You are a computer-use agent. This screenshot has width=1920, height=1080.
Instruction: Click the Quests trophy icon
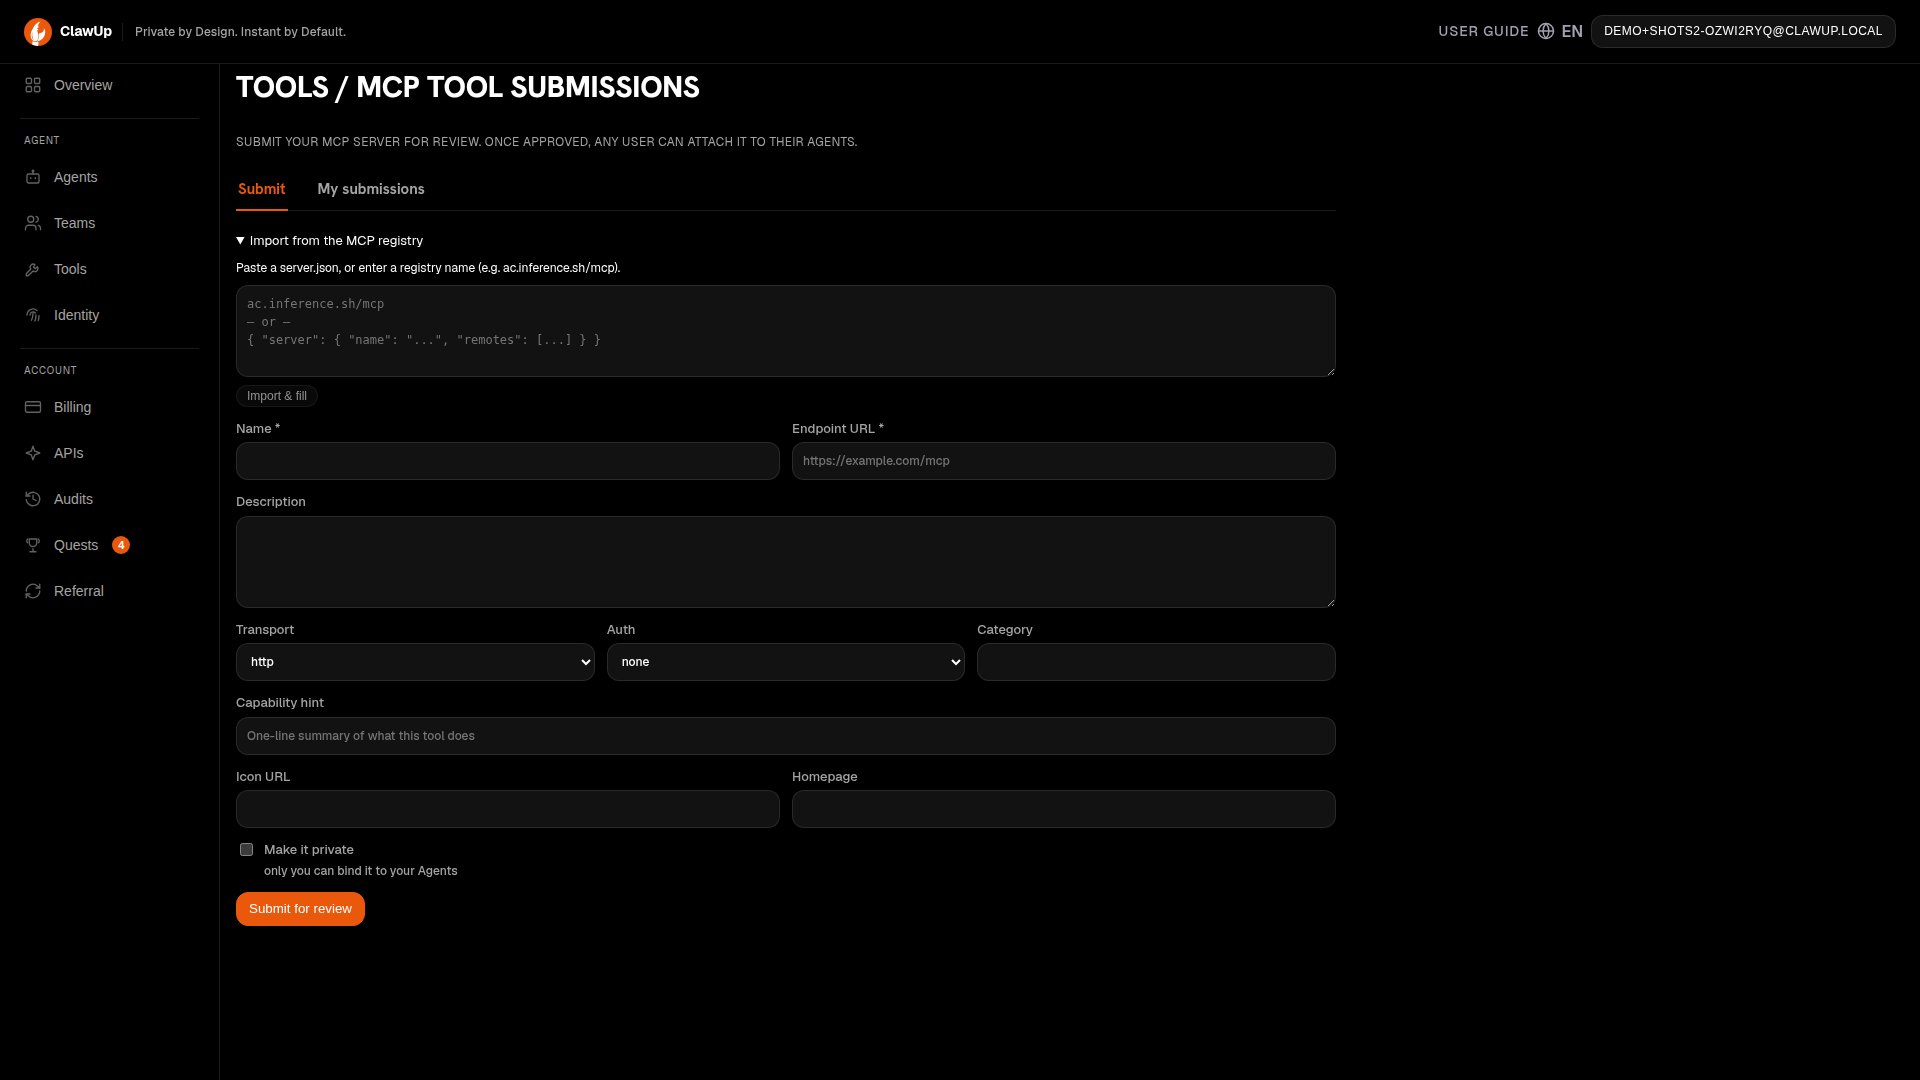[33, 545]
